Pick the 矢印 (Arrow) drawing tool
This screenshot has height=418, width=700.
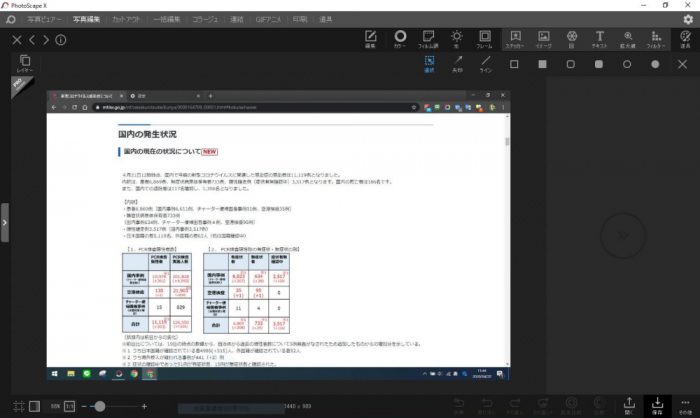click(x=458, y=64)
